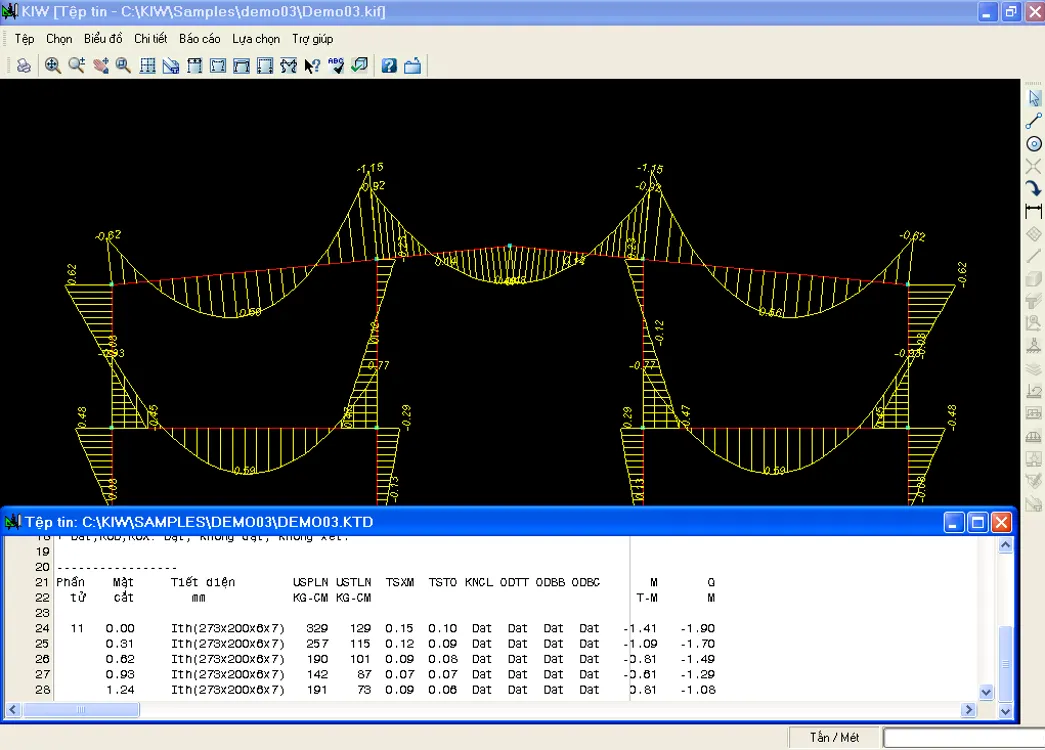Image resolution: width=1045 pixels, height=750 pixels.
Task: Pick the line segment tool in right sidebar
Action: point(1034,121)
